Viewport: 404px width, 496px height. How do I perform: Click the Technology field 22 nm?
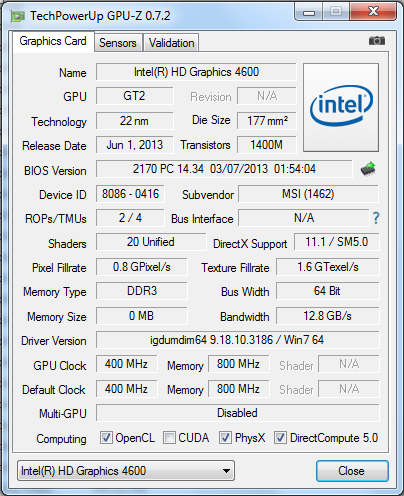pos(135,121)
